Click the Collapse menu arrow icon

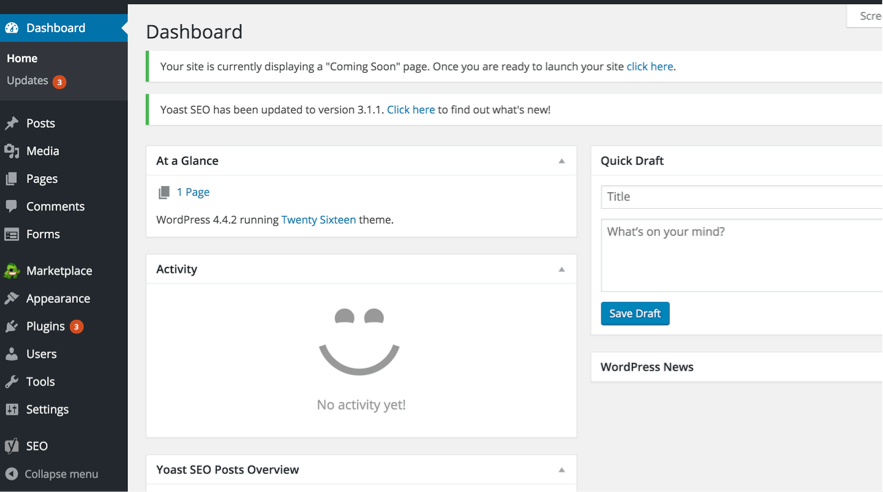[12, 474]
